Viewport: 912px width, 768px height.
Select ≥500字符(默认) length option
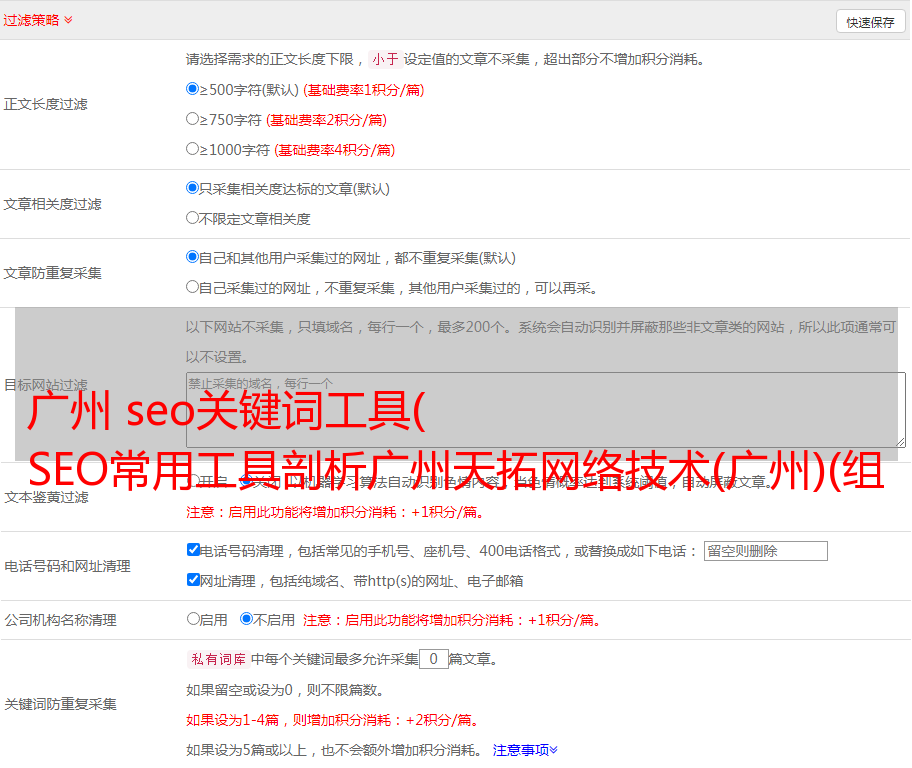click(x=192, y=89)
